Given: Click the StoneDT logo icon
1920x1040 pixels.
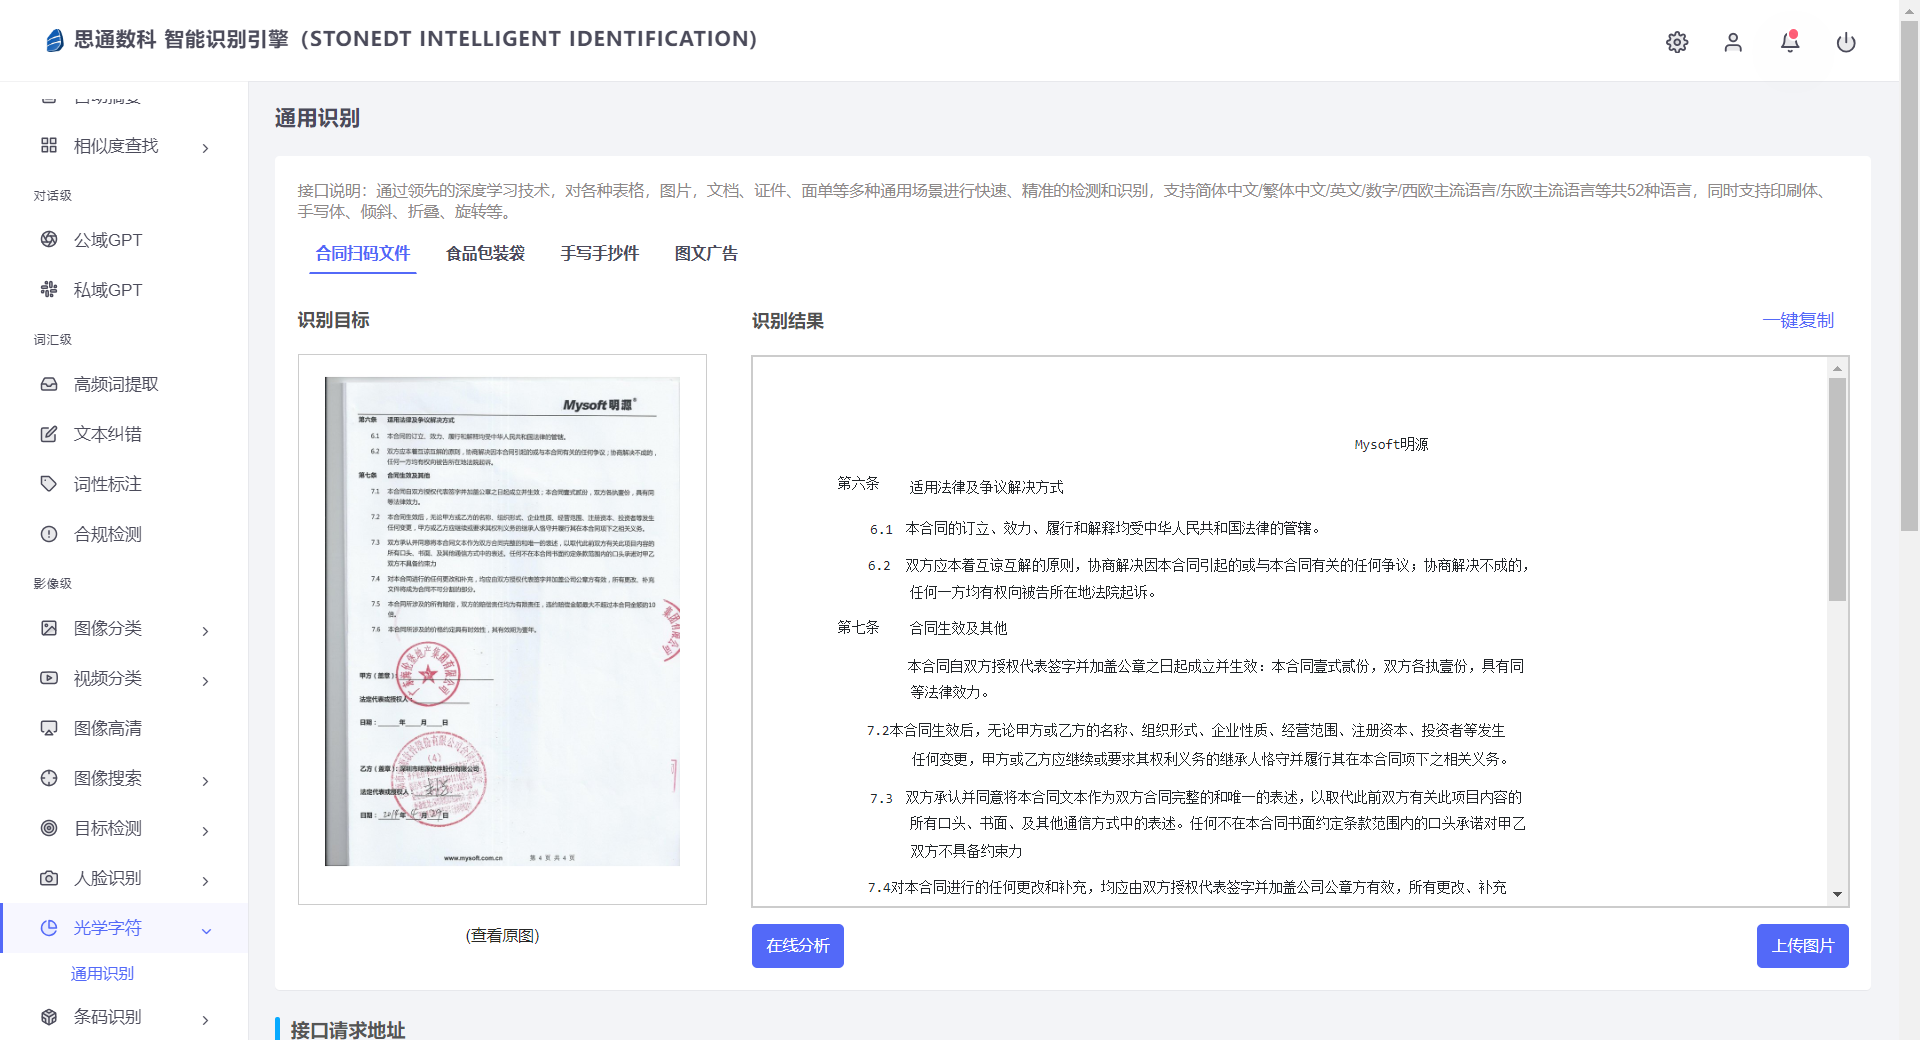Looking at the screenshot, I should 55,40.
